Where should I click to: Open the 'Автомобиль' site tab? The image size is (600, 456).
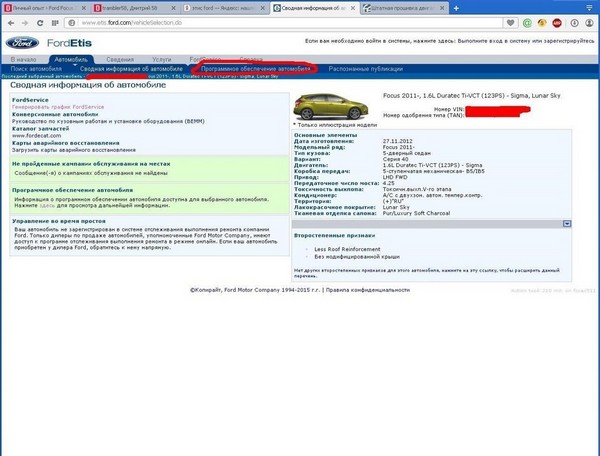[71, 60]
